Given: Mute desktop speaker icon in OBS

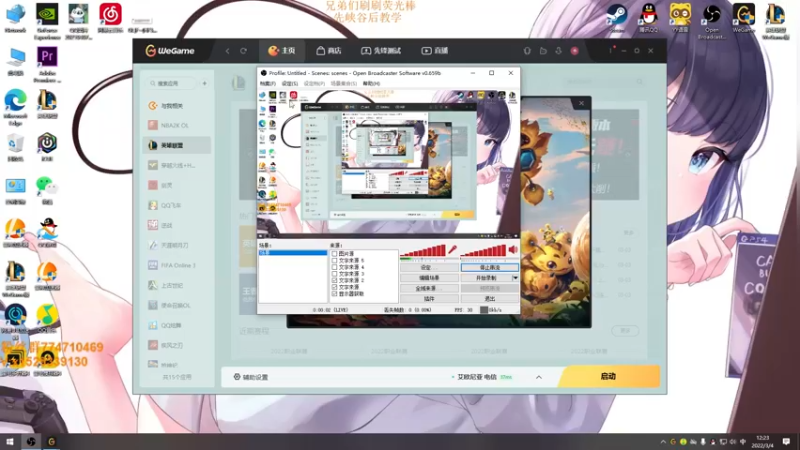Looking at the screenshot, I should 513,249.
